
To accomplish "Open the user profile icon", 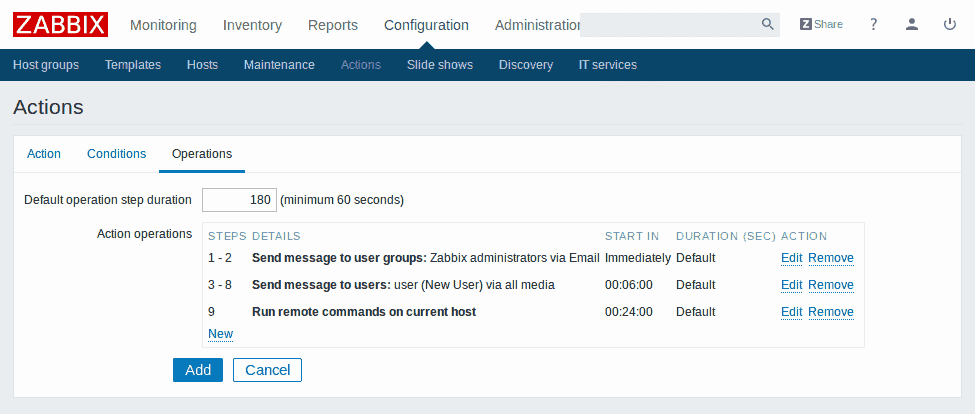I will pyautogui.click(x=911, y=25).
